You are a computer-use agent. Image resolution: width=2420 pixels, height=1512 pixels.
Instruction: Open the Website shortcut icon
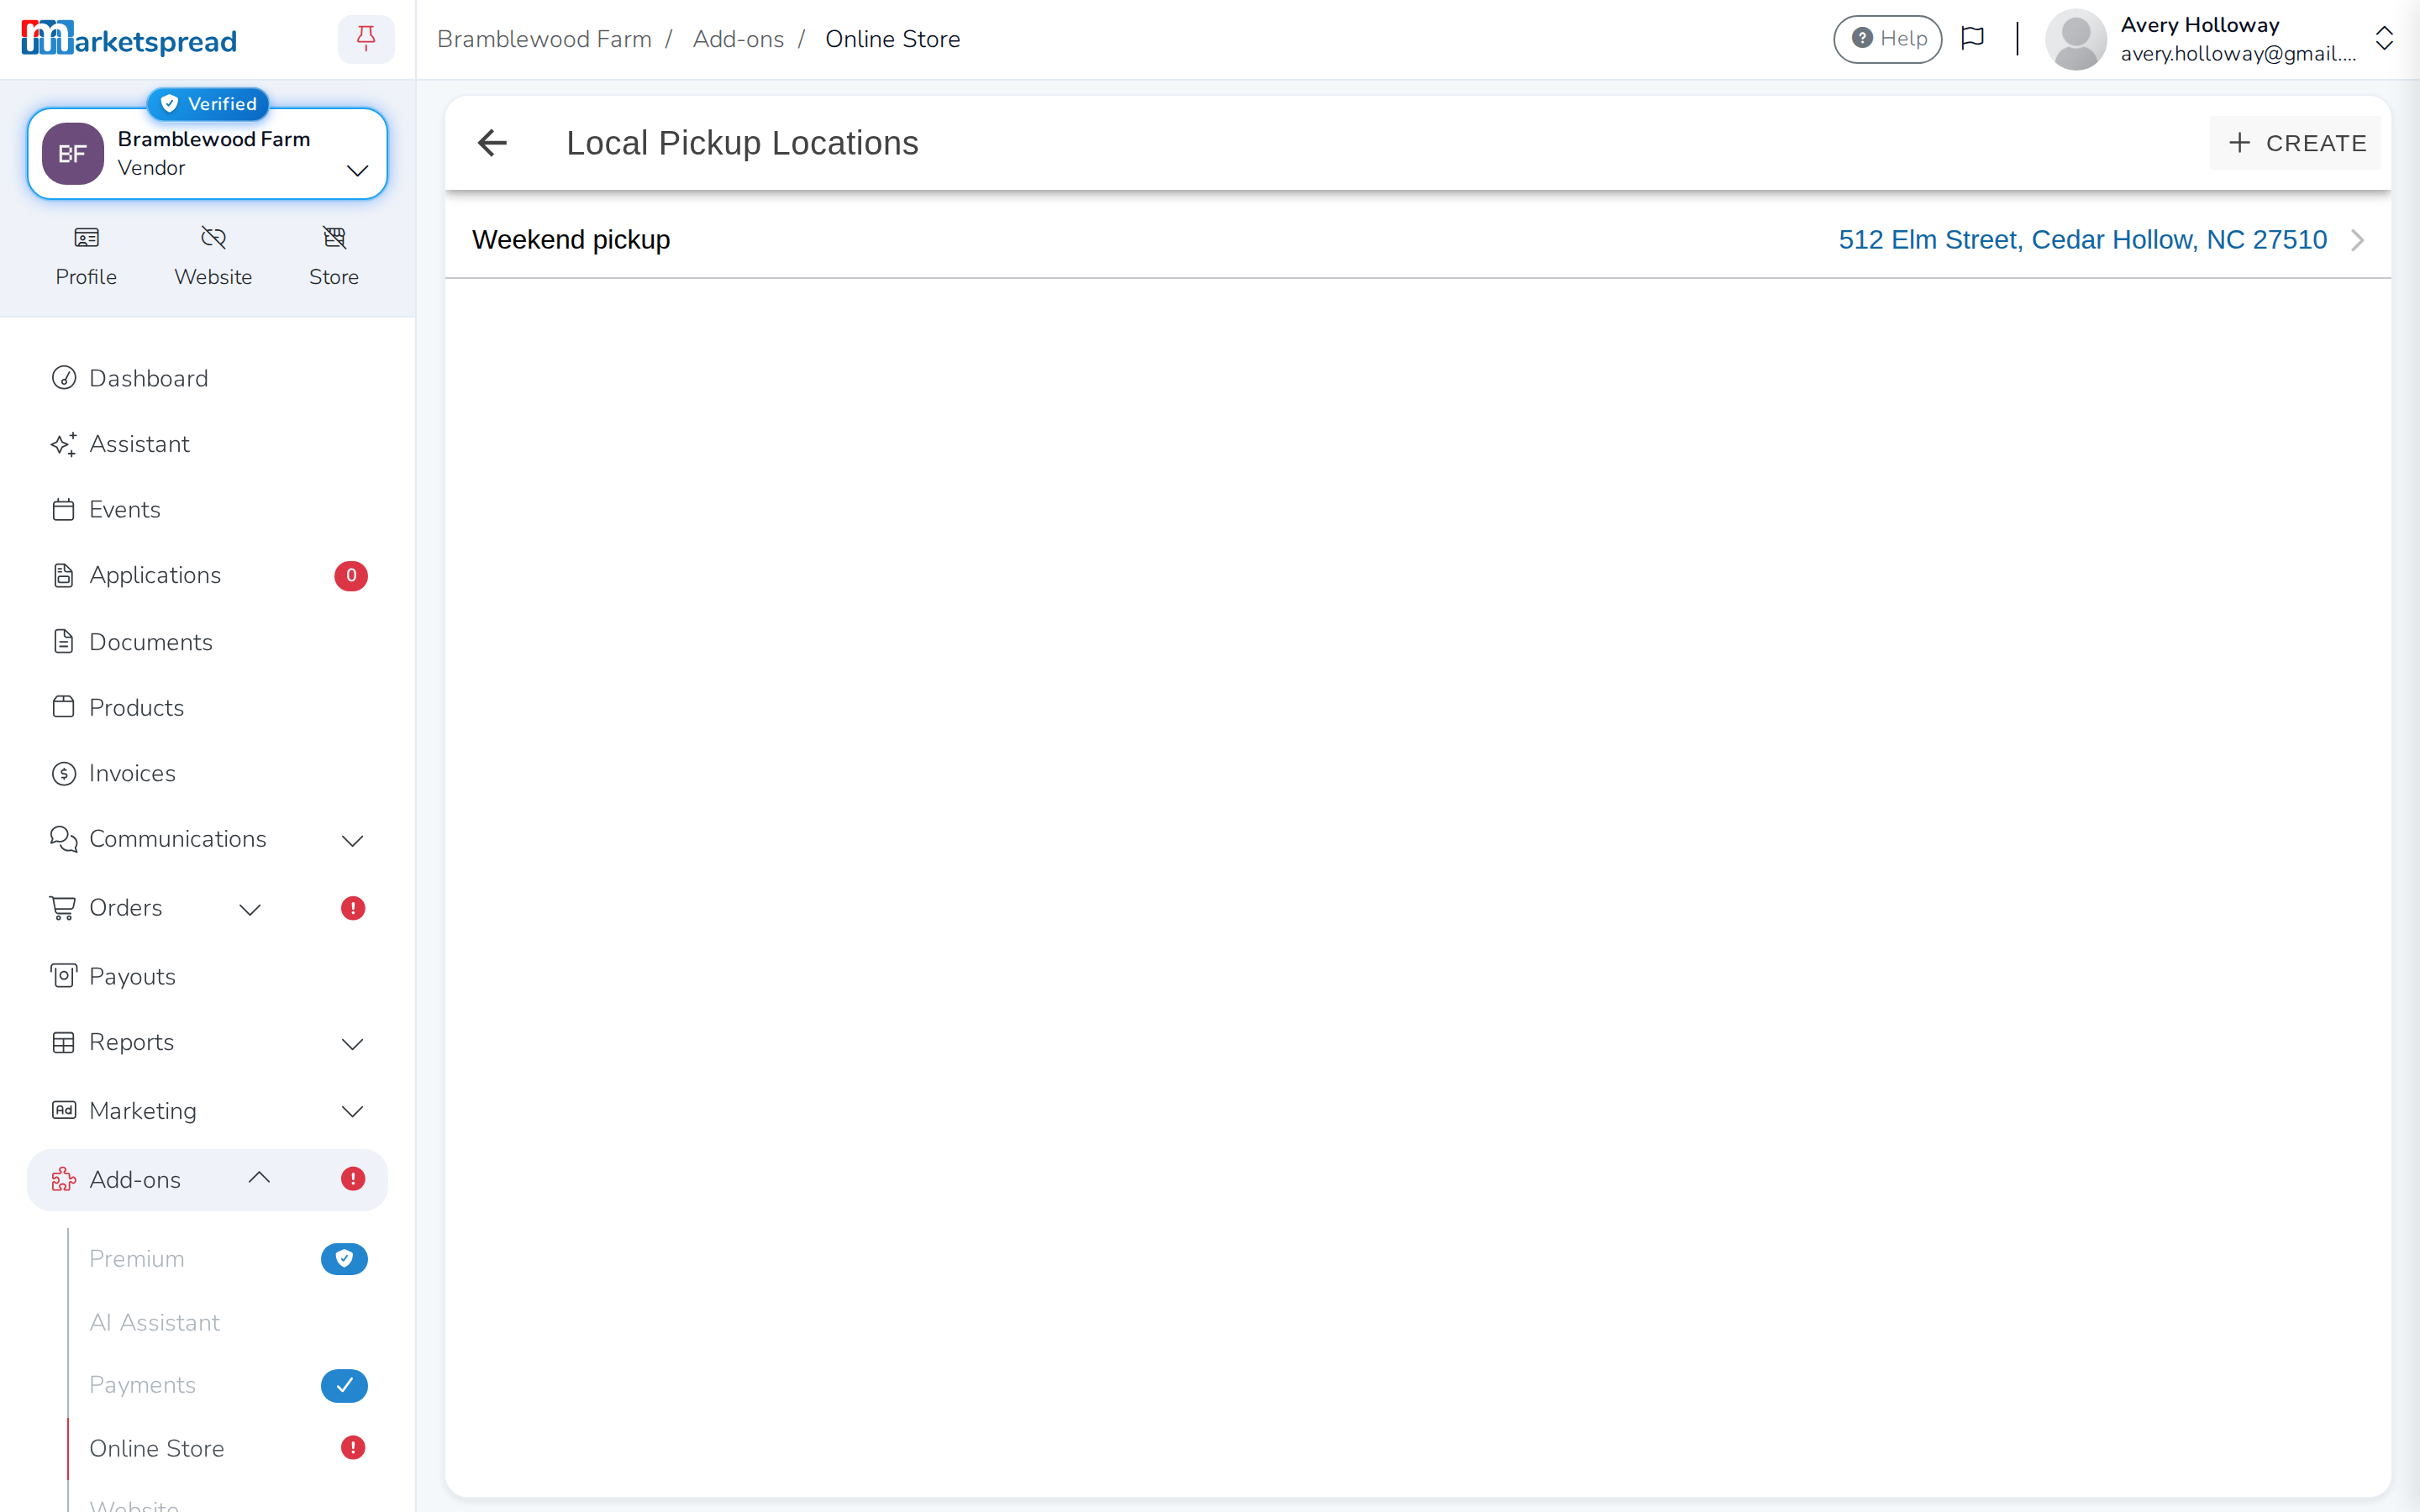click(x=213, y=238)
